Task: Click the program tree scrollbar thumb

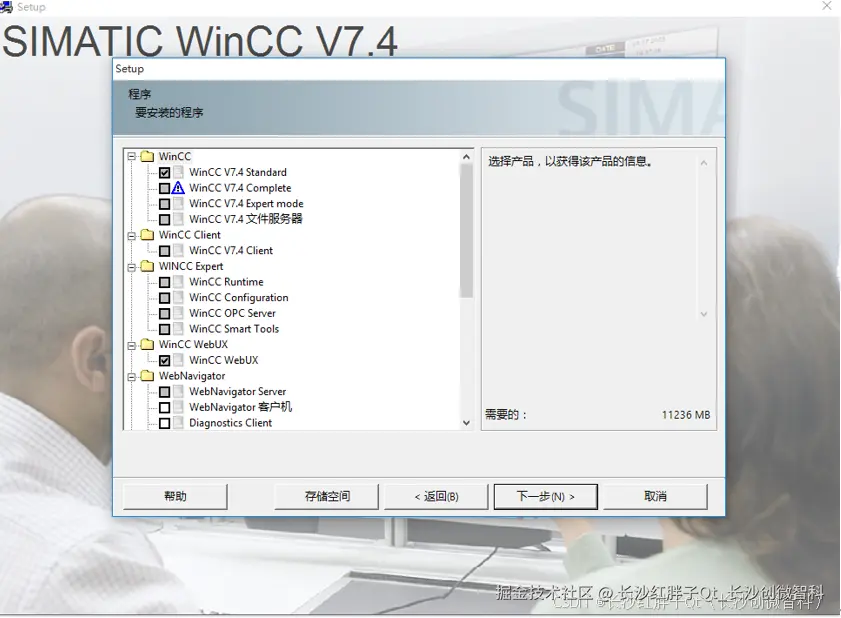Action: click(466, 231)
